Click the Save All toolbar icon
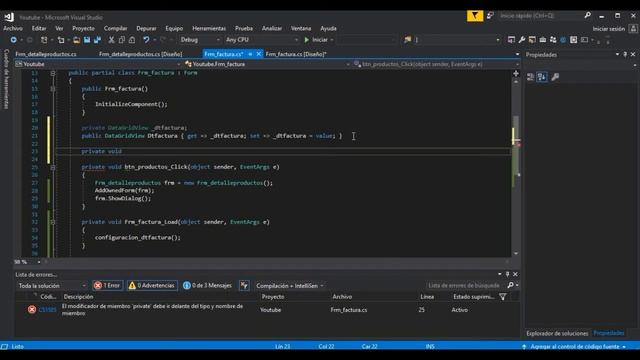The image size is (640, 360). tap(97, 40)
